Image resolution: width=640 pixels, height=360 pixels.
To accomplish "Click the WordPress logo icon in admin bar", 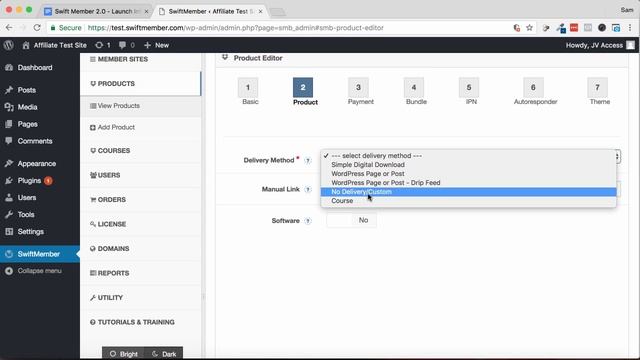I will click(x=9, y=45).
